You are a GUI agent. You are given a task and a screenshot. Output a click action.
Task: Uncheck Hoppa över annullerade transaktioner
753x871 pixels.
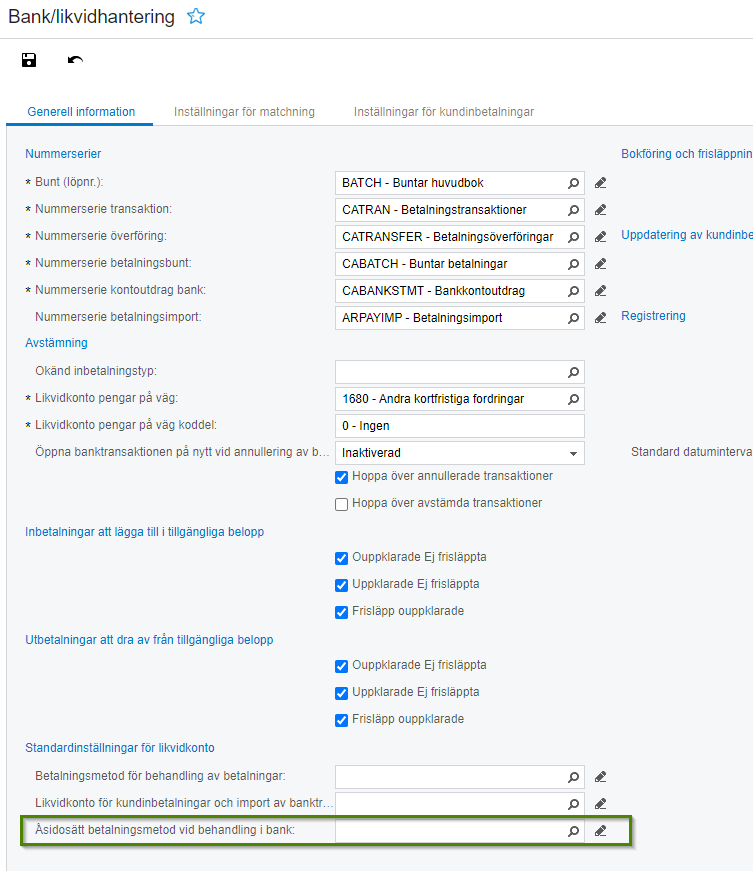342,477
